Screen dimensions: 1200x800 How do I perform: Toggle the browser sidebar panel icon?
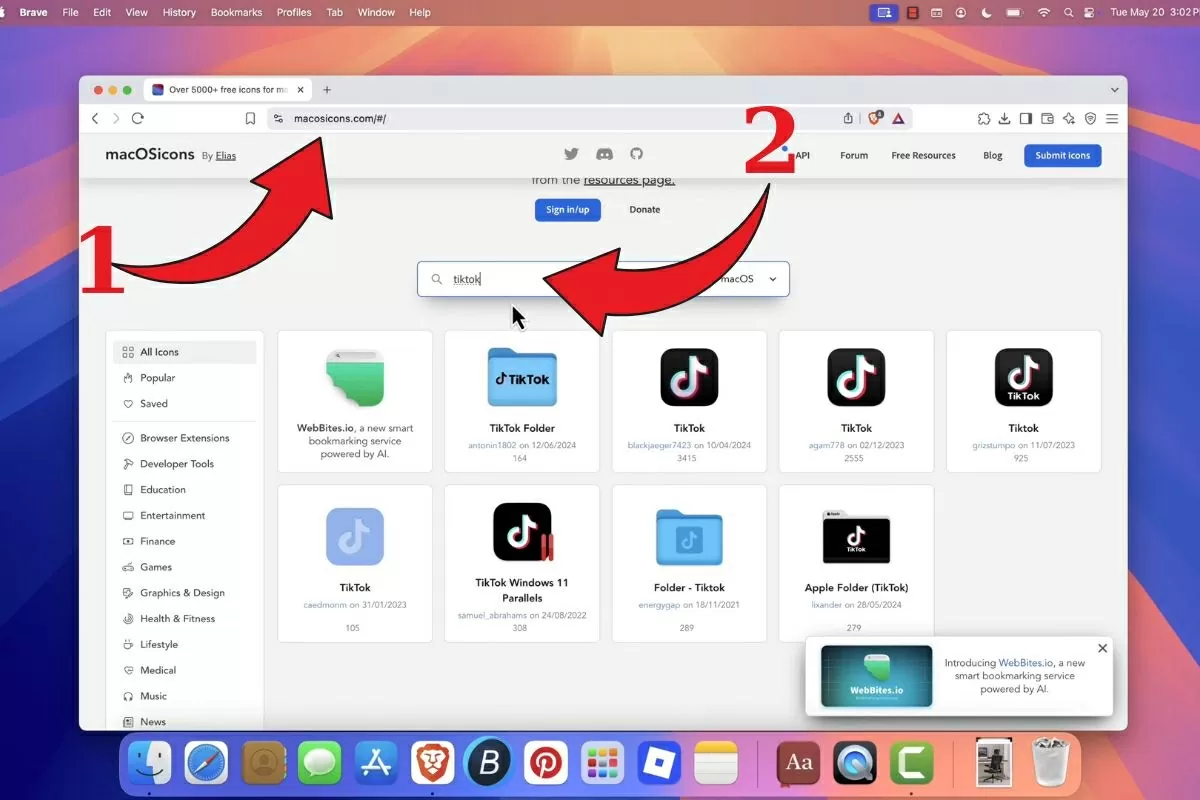pos(1026,118)
